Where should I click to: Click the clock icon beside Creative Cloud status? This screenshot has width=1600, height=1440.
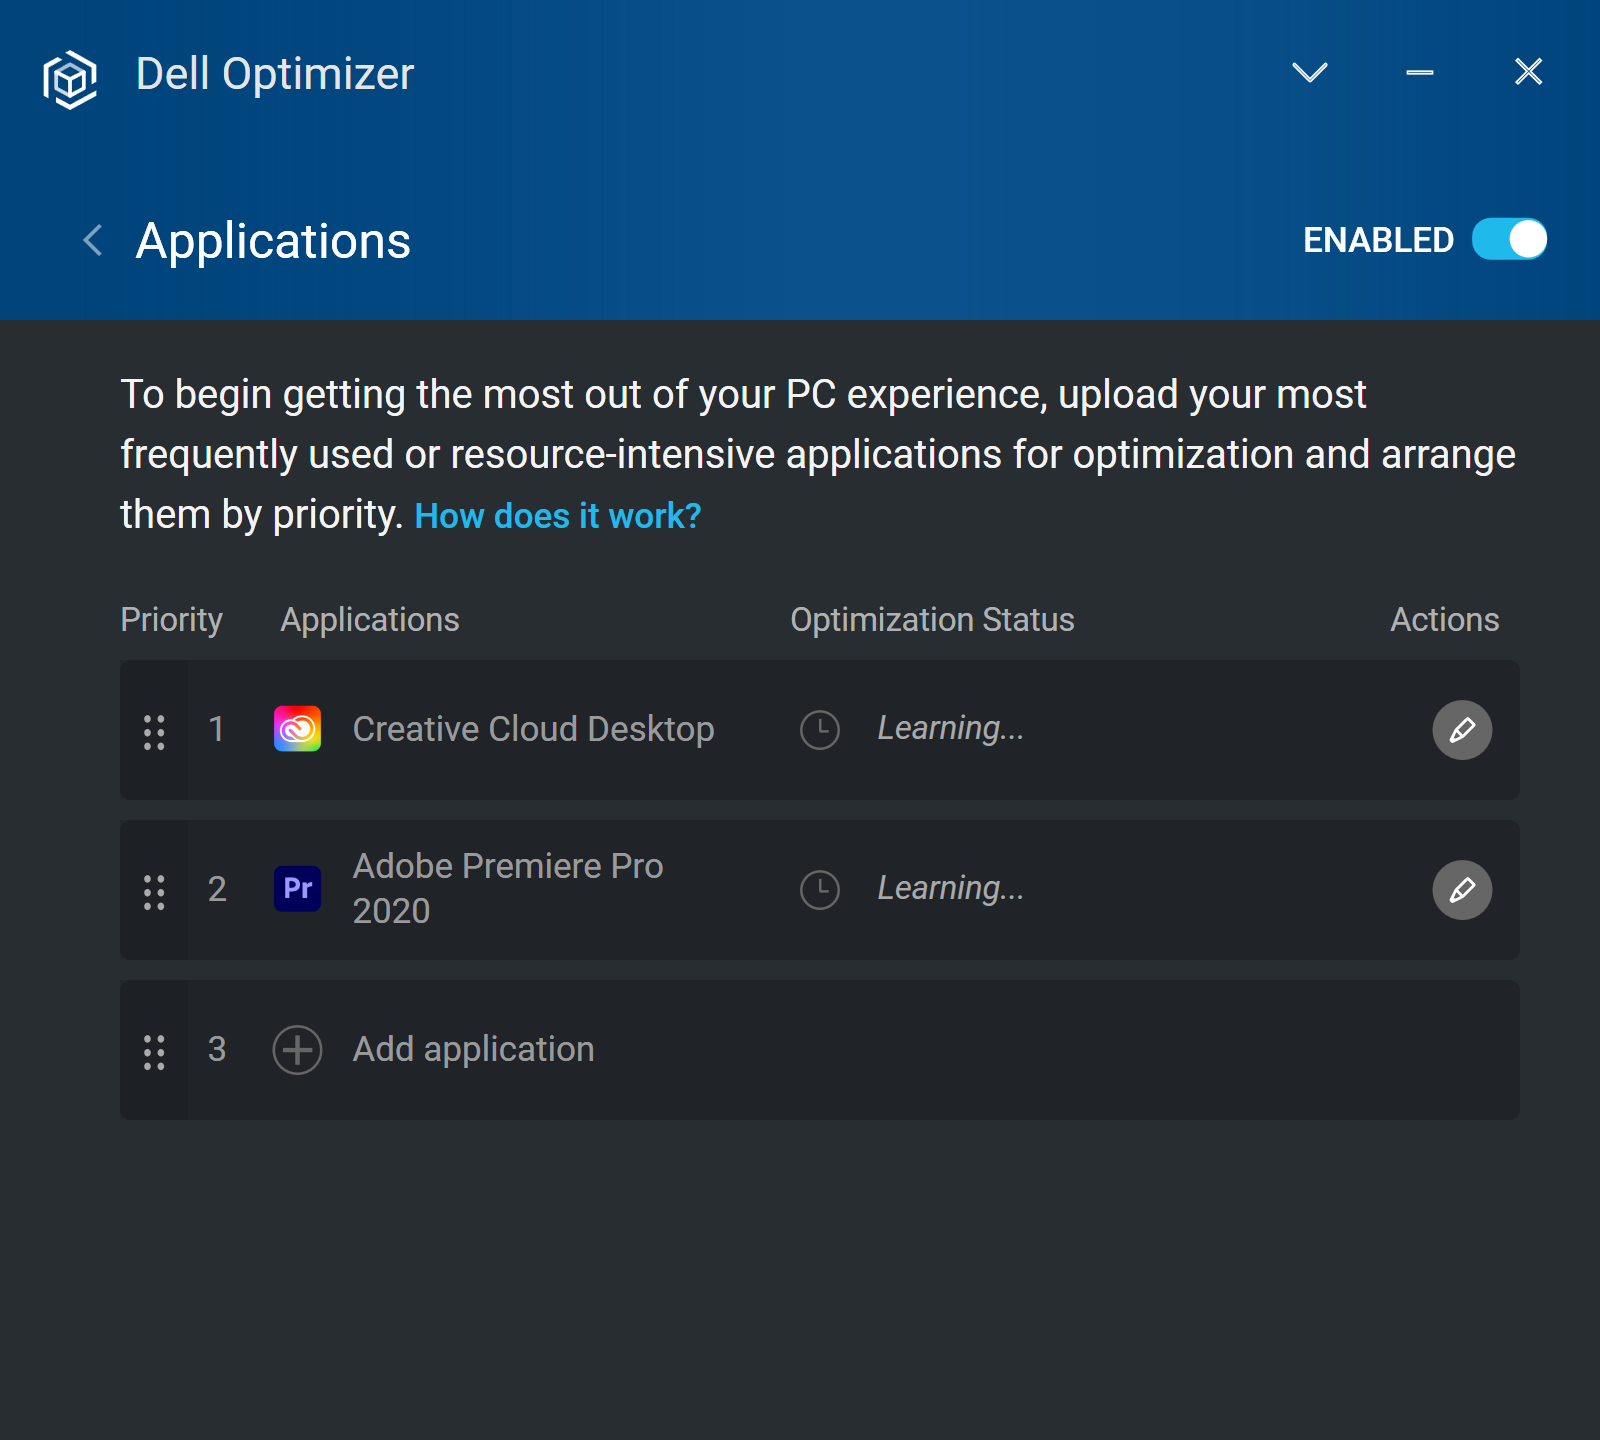[820, 730]
